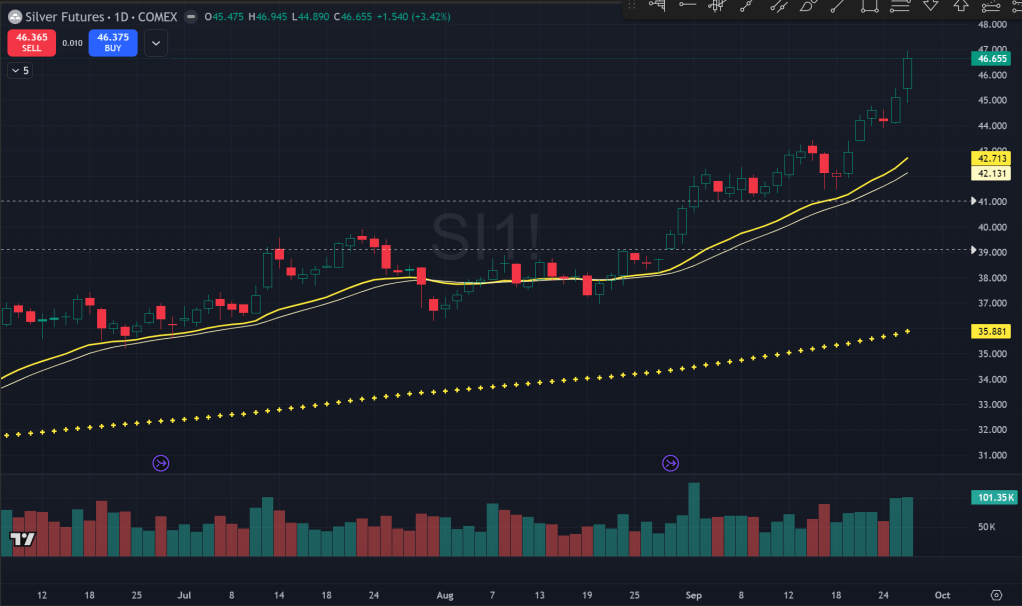Grab the floating toolbar drag handle
This screenshot has height=606, width=1022.
(x=632, y=6)
